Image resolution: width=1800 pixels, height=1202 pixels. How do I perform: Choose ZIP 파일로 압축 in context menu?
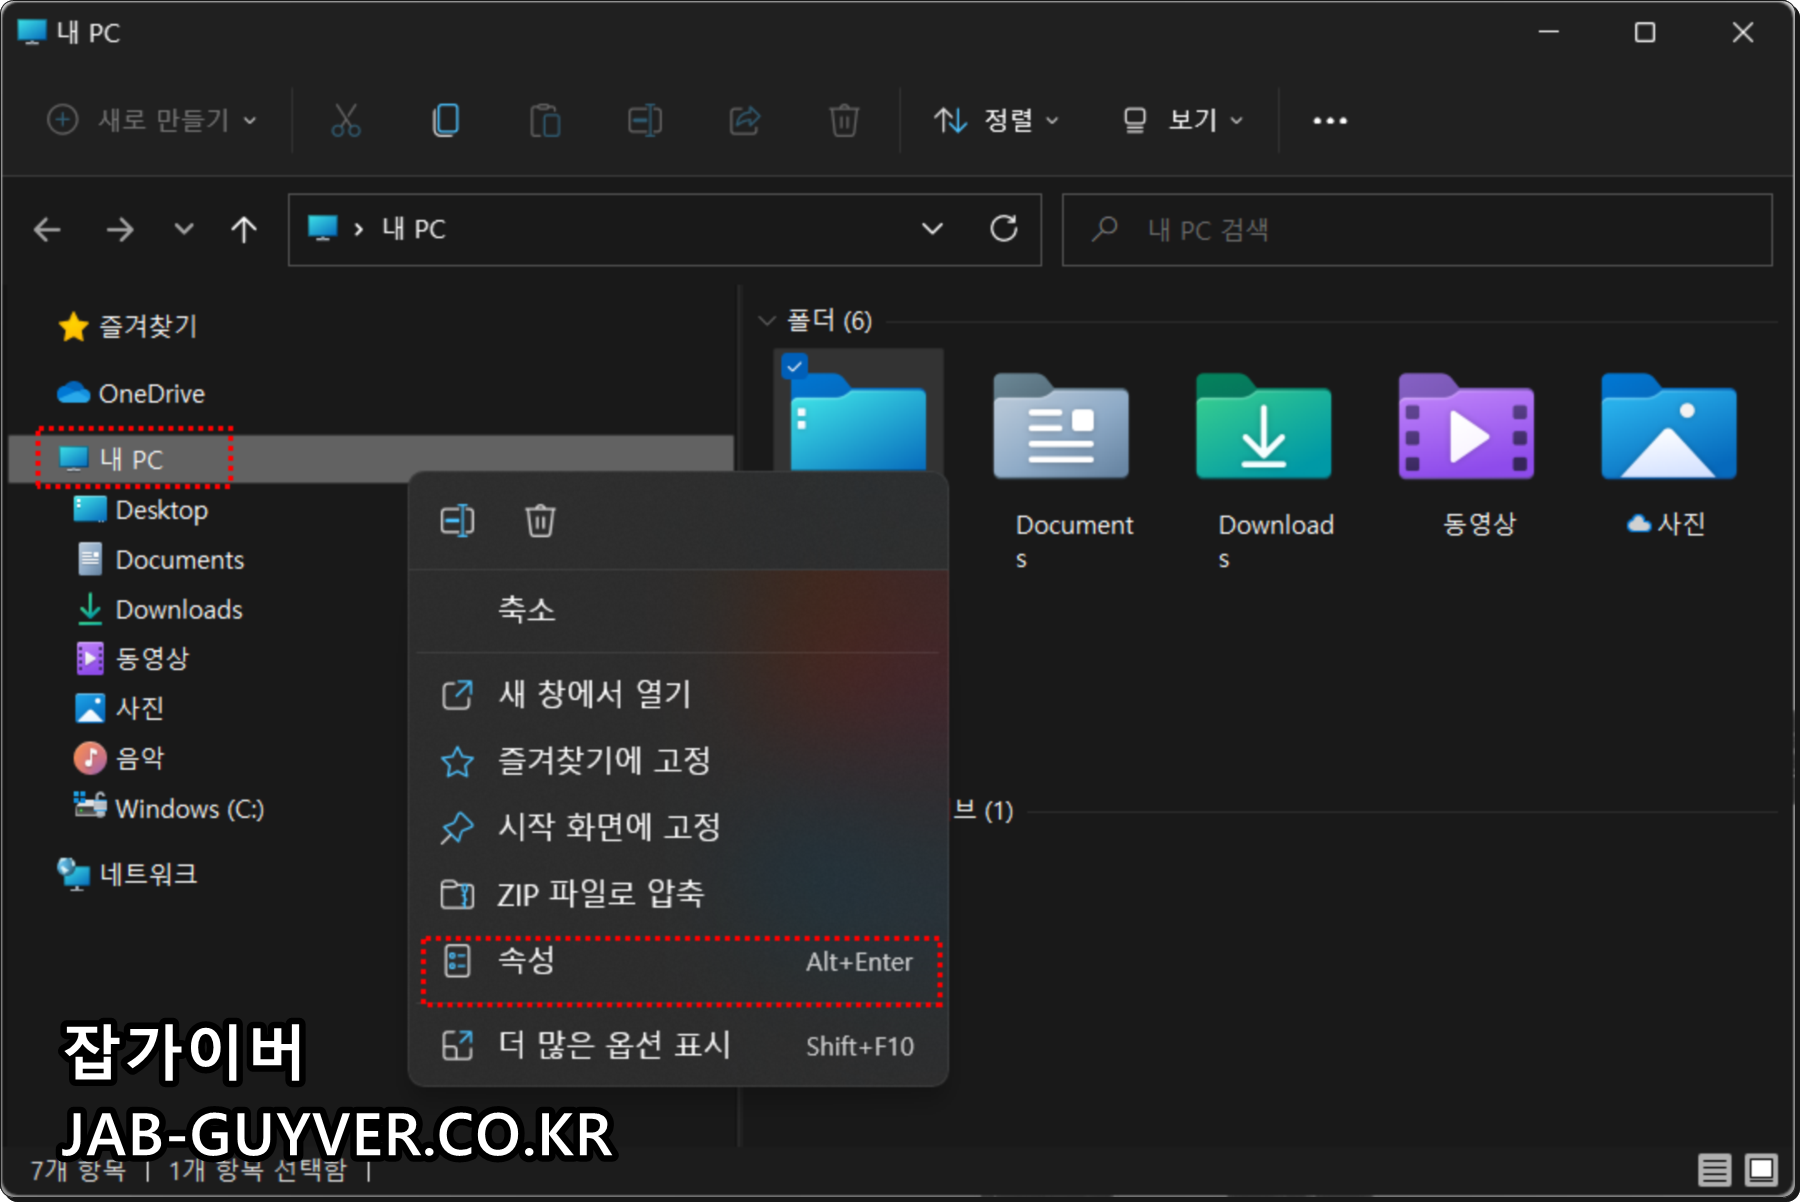[678, 894]
